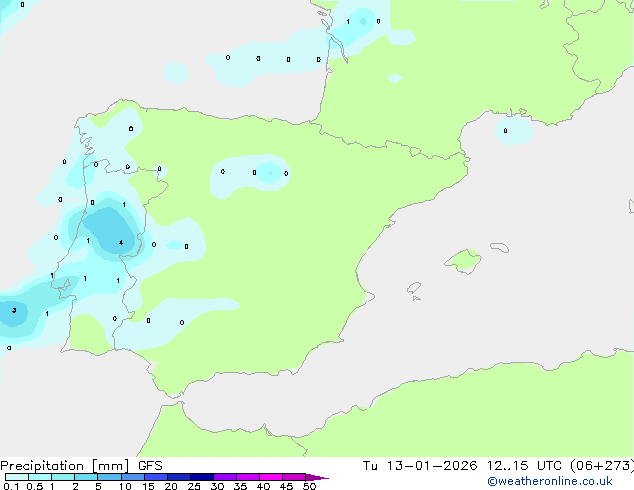Click the legend label '40'
Image resolution: width=634 pixels, height=490 pixels.
pyautogui.click(x=263, y=486)
